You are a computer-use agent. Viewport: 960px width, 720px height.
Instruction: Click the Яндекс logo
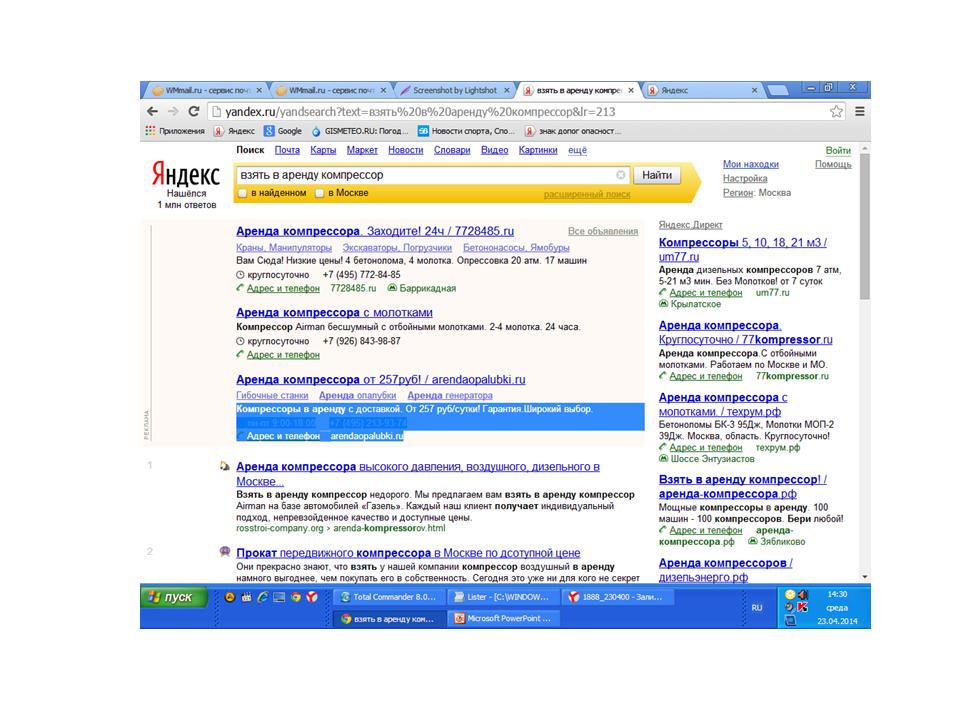click(x=186, y=174)
